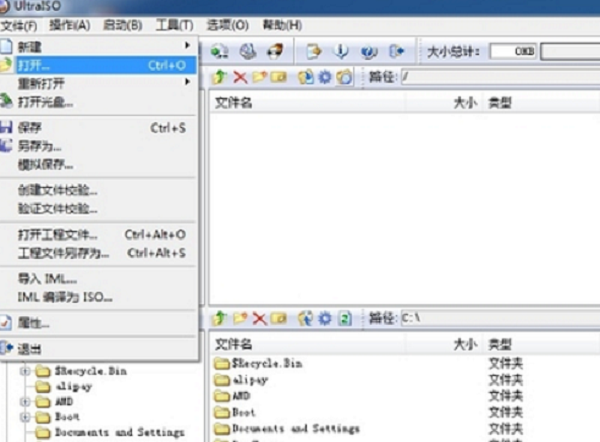The image size is (600, 442).
Task: Click last icon before the image path field
Action: point(344,77)
